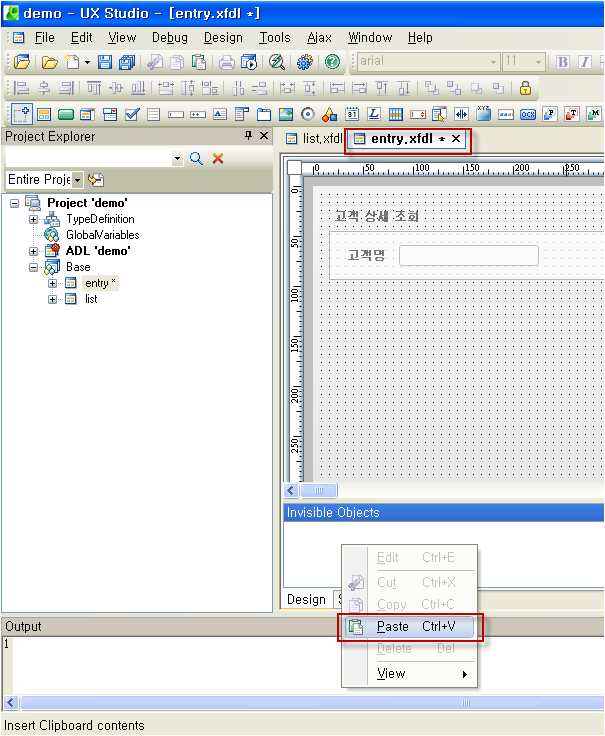Click the Save icon in the toolbar
The height and width of the screenshot is (736, 605).
point(104,62)
